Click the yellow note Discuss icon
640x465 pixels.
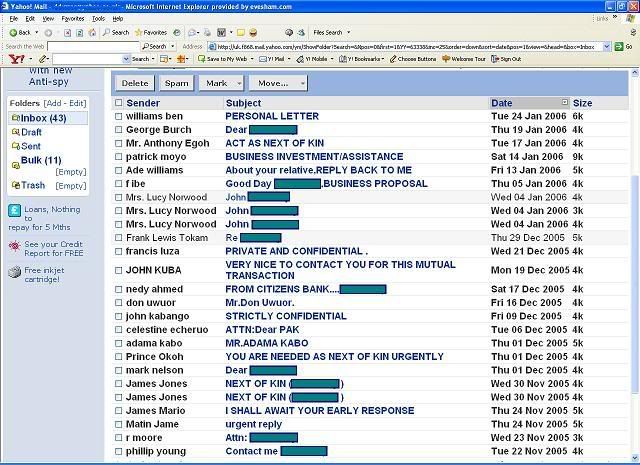click(241, 33)
